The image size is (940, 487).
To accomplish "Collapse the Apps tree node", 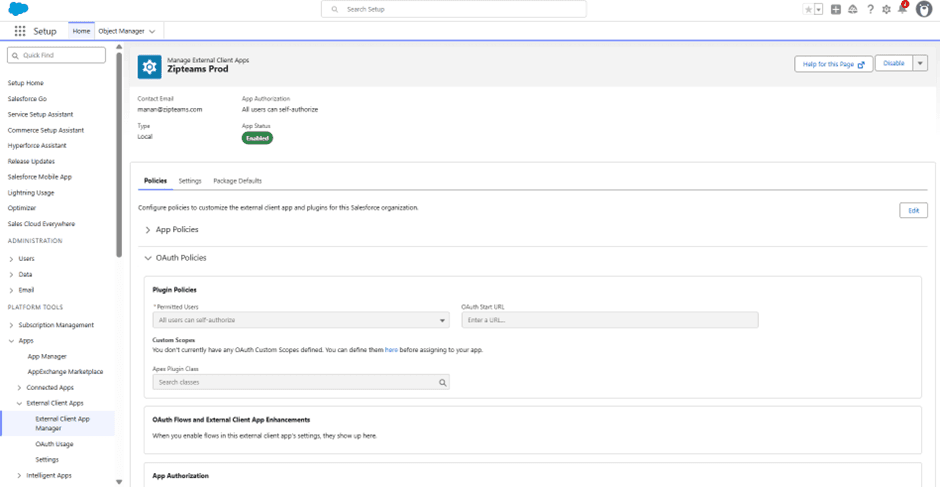I will pos(11,341).
